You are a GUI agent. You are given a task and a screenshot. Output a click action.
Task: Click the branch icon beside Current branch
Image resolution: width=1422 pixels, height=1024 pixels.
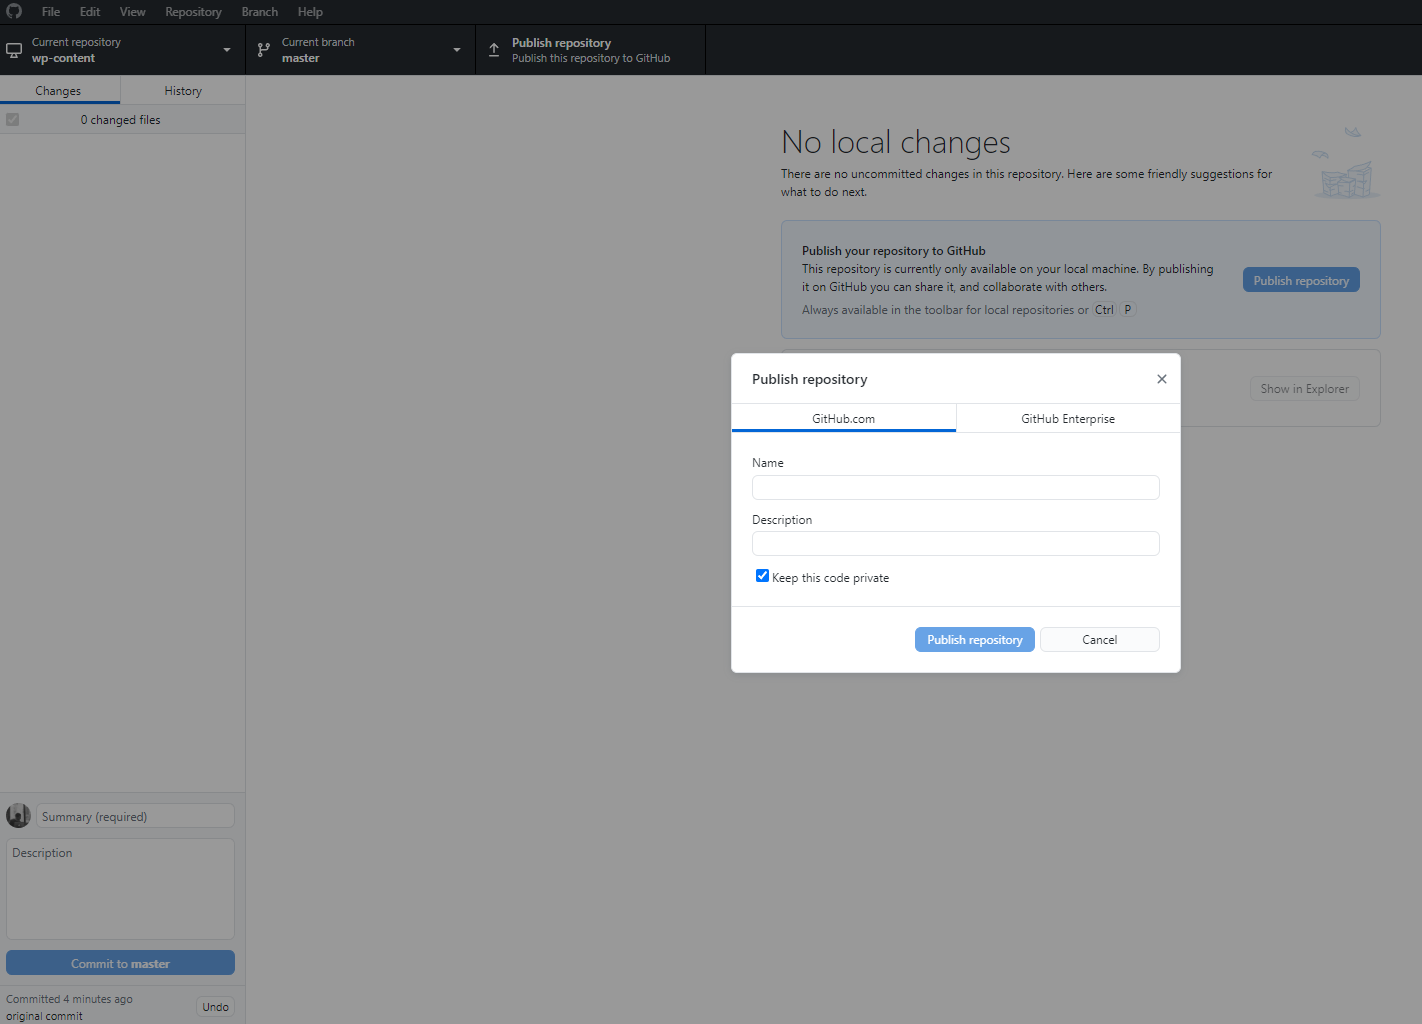coord(264,50)
